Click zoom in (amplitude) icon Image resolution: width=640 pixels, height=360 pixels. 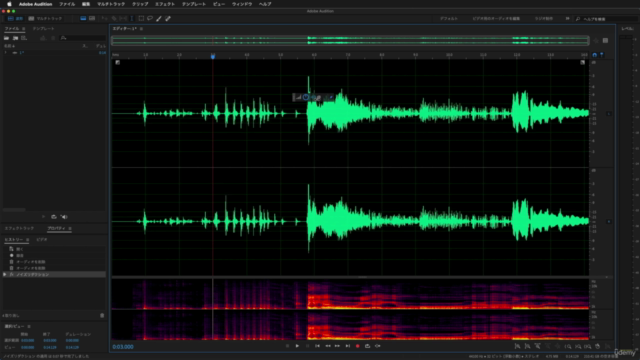(x=517, y=346)
